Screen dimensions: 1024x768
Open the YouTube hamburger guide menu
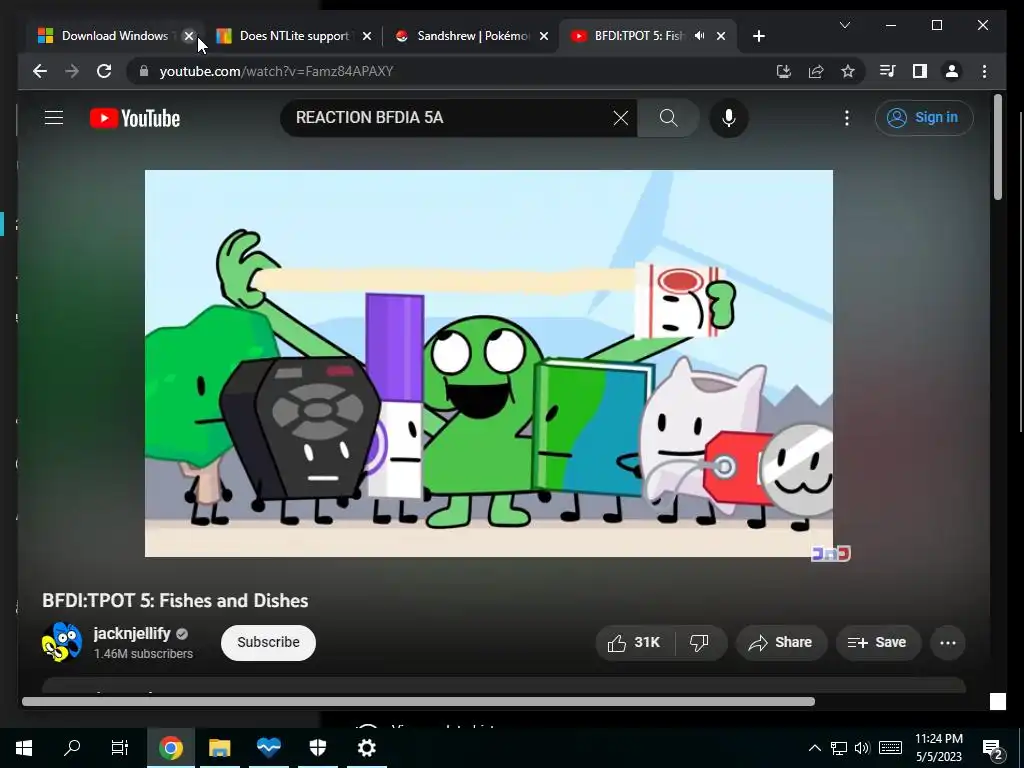click(x=54, y=118)
